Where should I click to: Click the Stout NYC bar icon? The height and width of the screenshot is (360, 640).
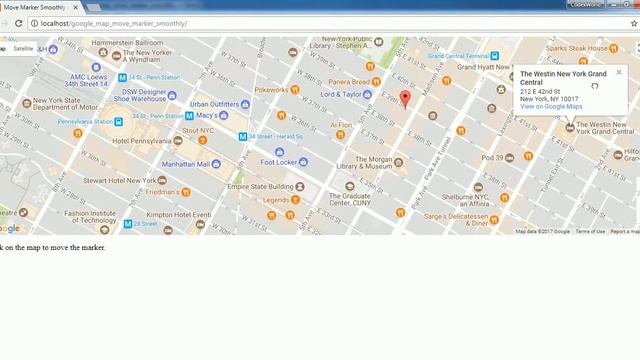pyautogui.click(x=202, y=140)
